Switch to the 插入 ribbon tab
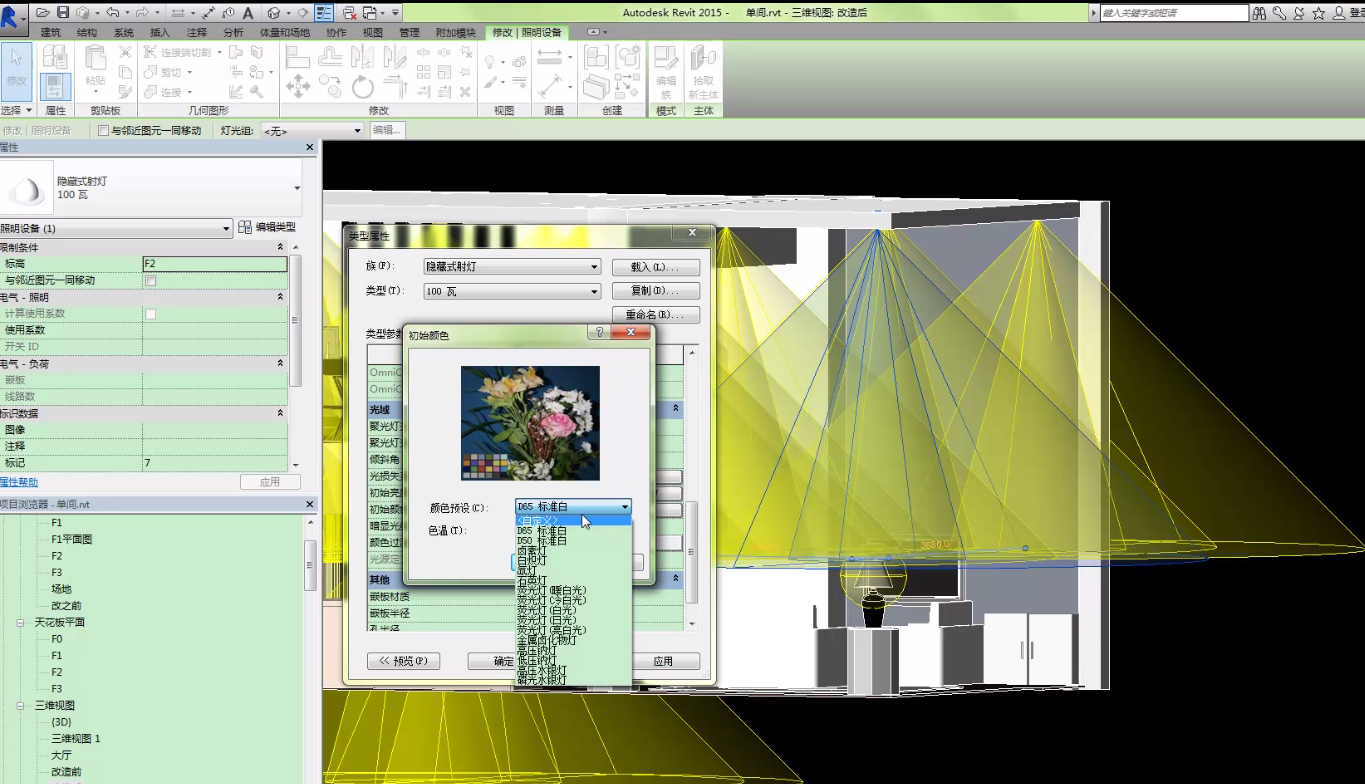This screenshot has height=784, width=1365. [x=160, y=33]
